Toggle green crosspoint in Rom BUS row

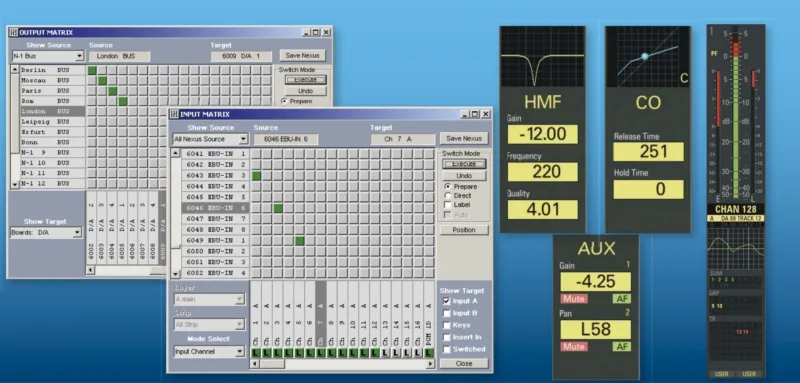(123, 101)
